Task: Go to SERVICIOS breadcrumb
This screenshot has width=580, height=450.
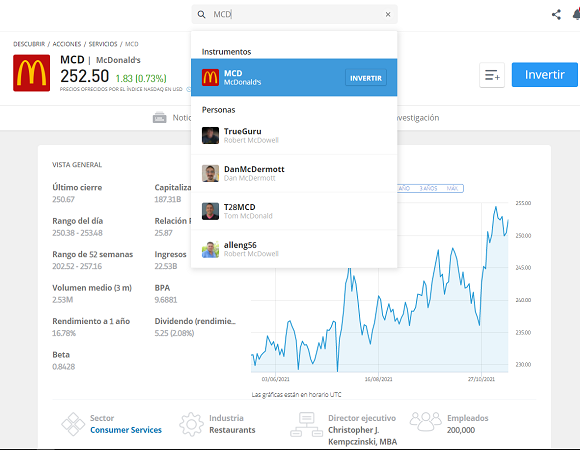Action: tap(103, 44)
